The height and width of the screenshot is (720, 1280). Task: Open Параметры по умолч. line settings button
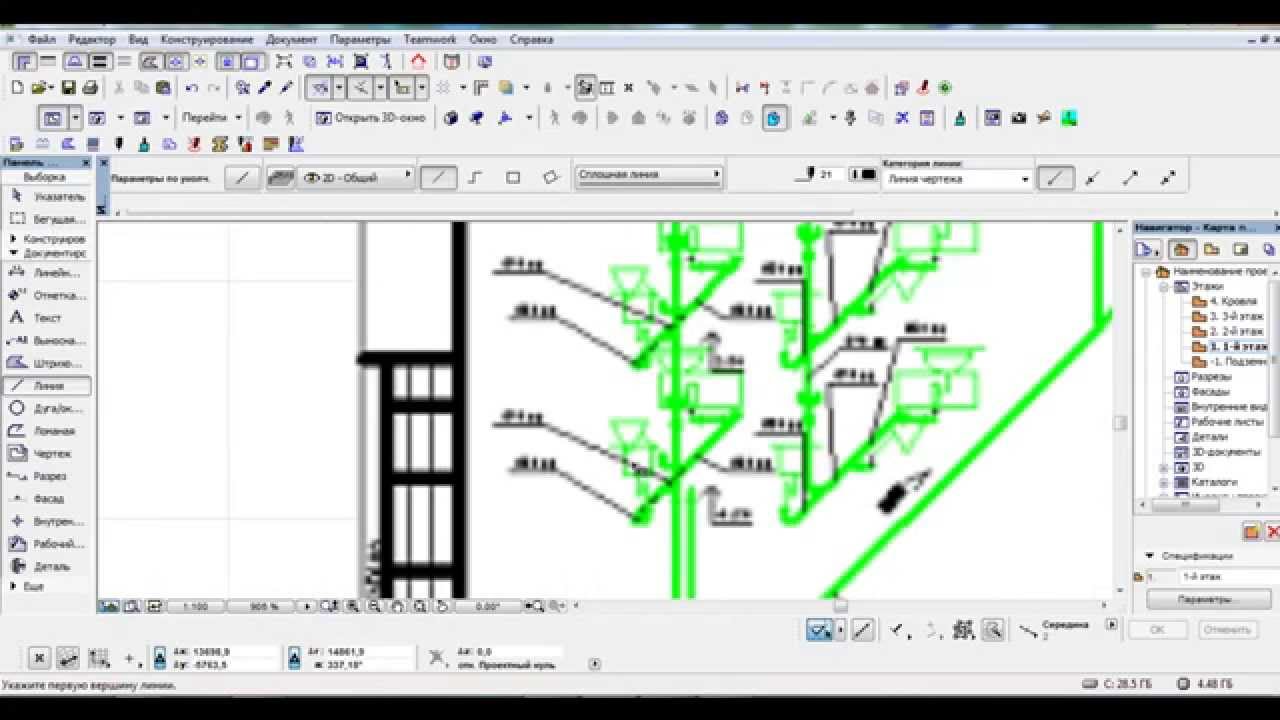tap(242, 178)
